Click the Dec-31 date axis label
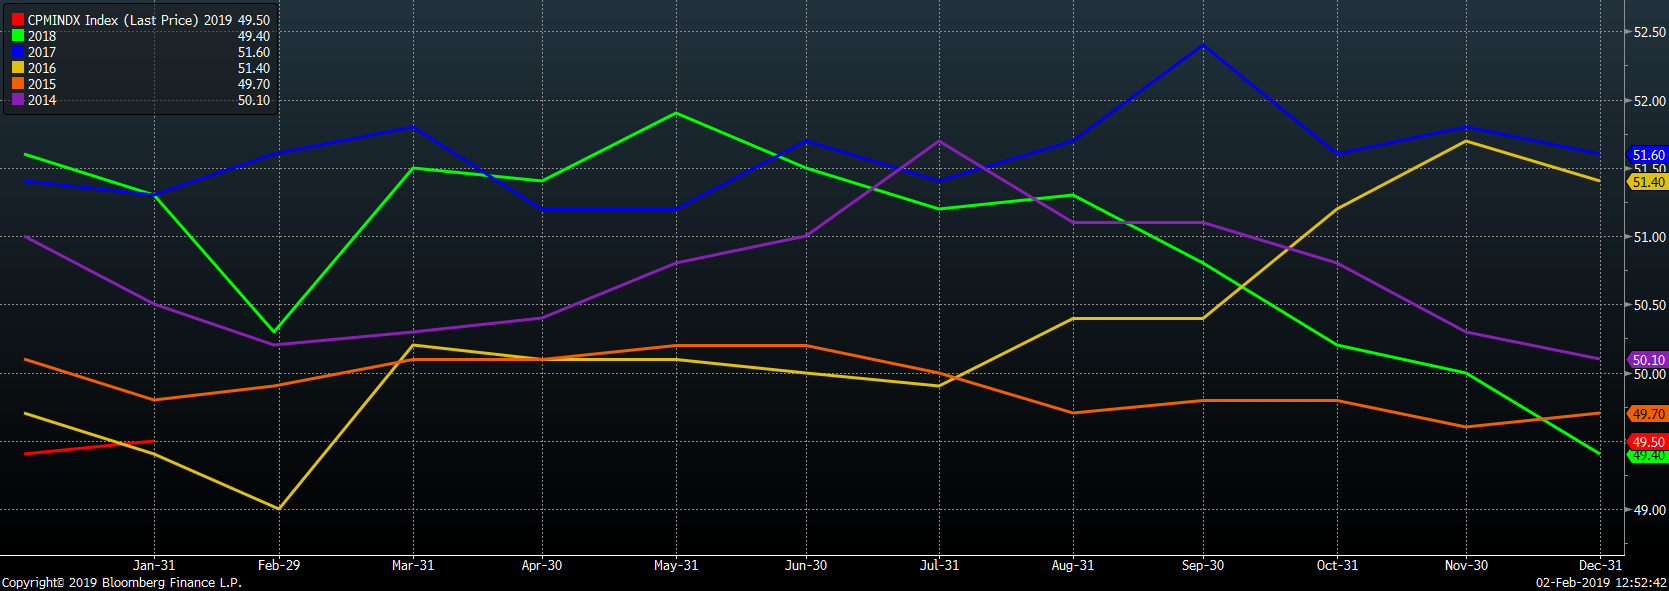This screenshot has width=1669, height=591. [x=1600, y=566]
